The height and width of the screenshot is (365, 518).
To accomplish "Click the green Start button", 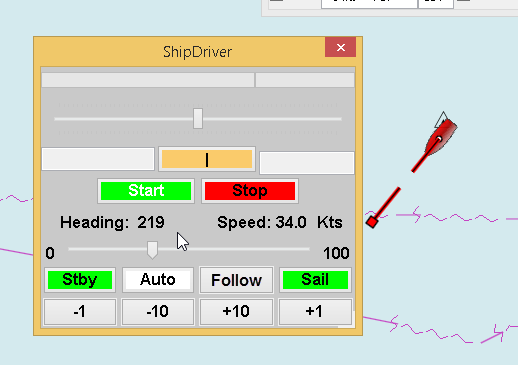I will [x=146, y=191].
